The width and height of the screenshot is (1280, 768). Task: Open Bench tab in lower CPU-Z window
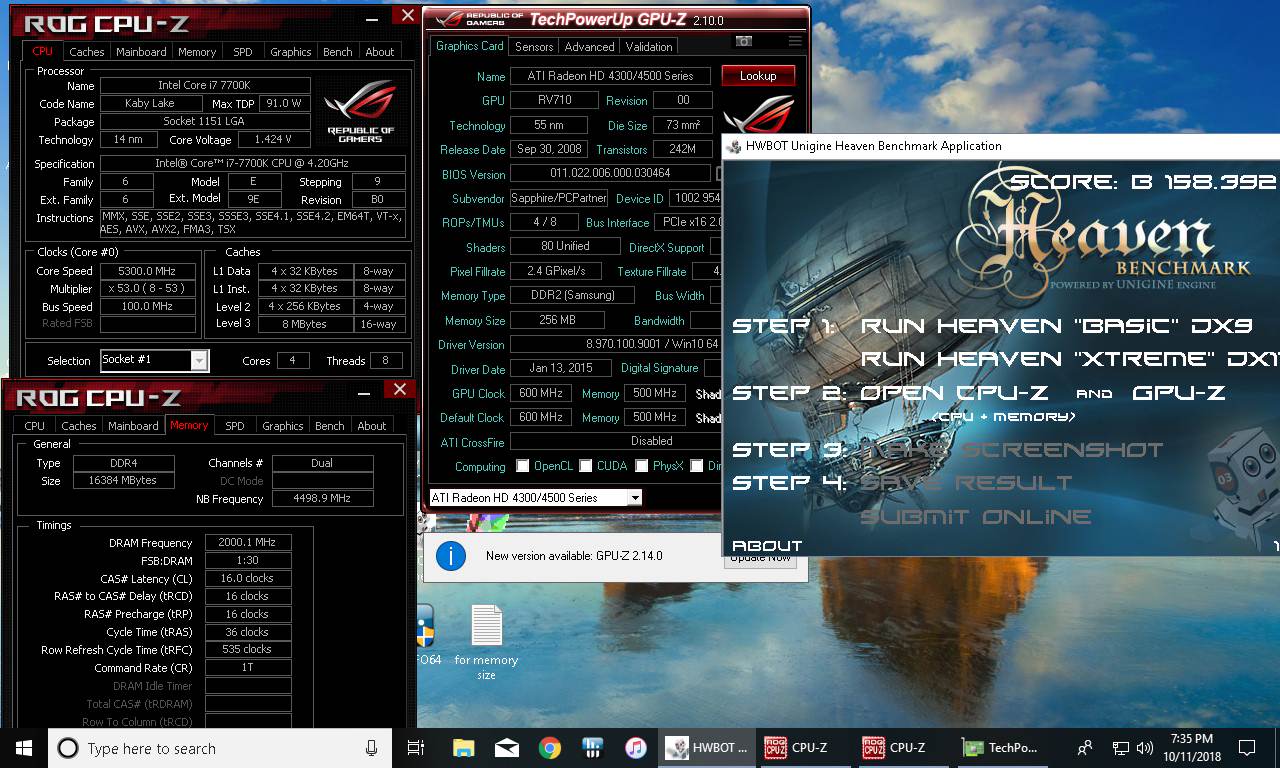329,426
